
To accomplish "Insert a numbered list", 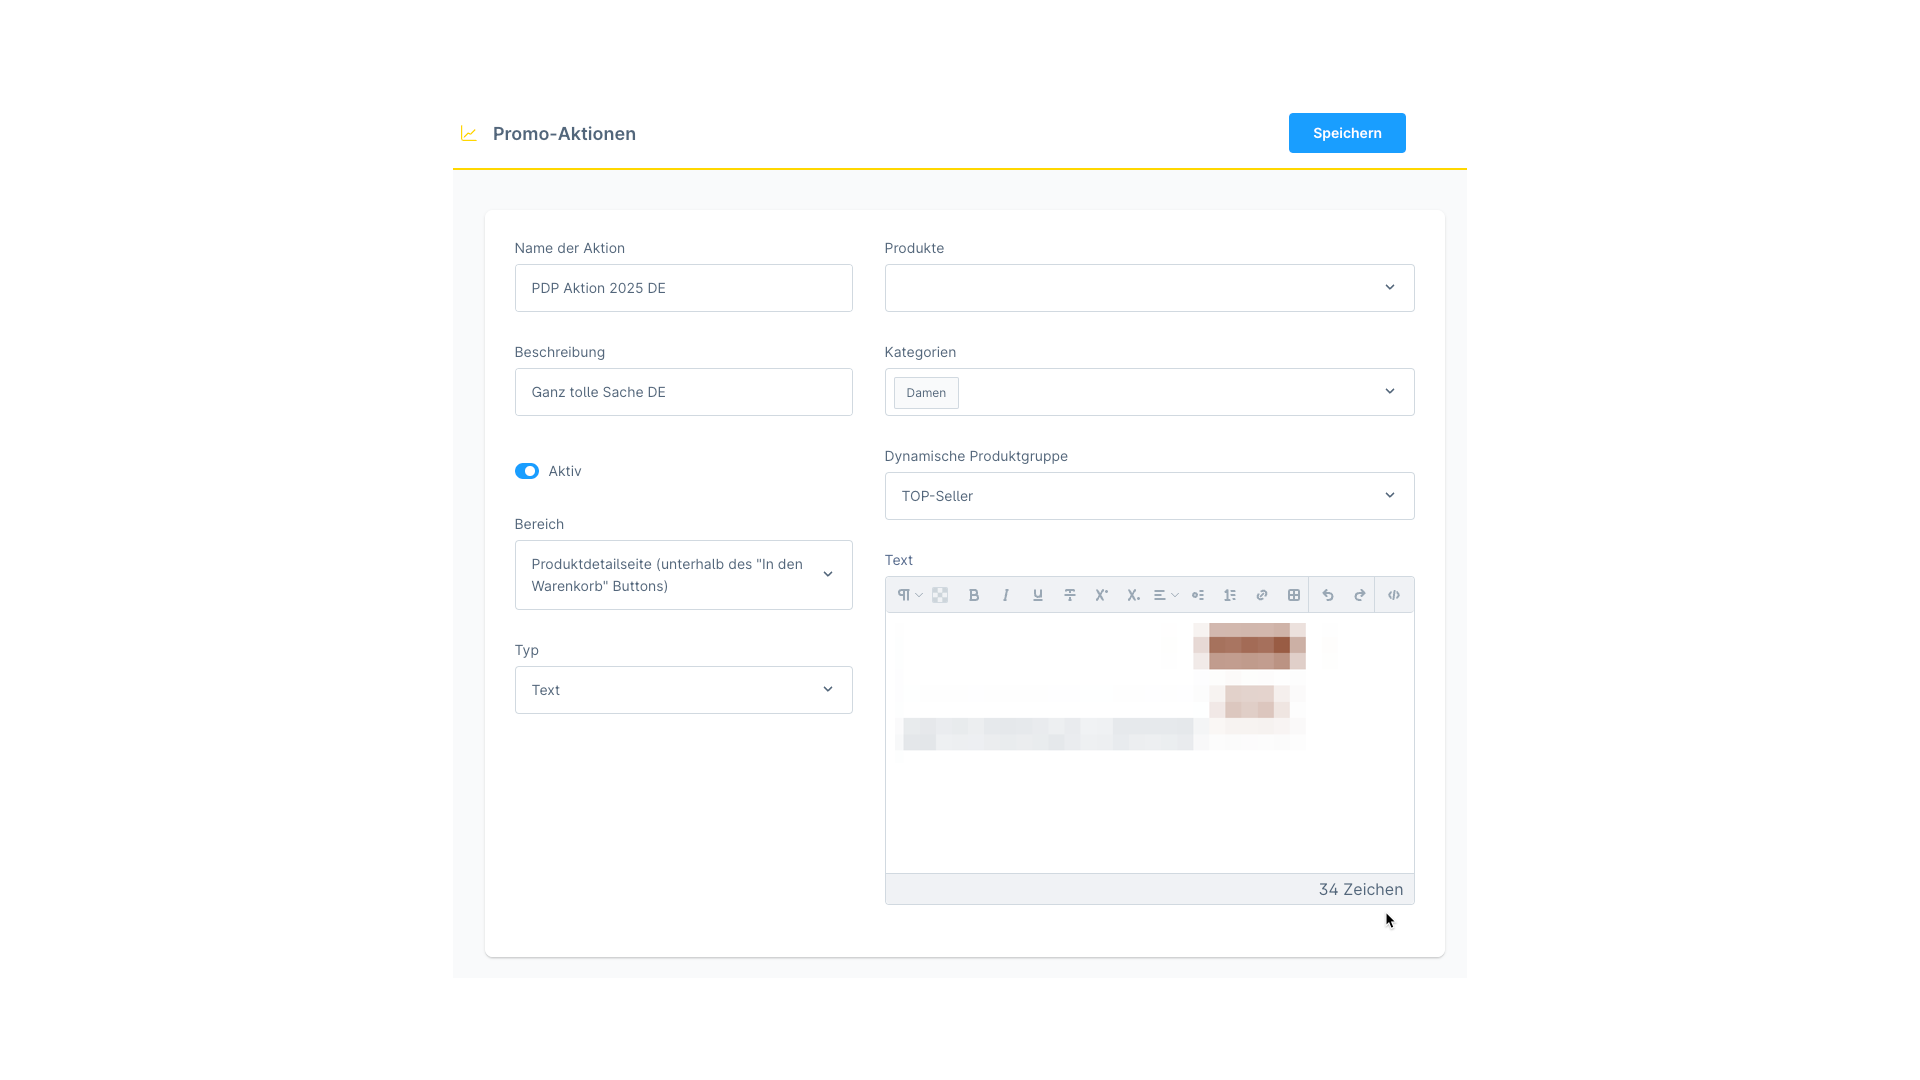I will pos(1230,595).
